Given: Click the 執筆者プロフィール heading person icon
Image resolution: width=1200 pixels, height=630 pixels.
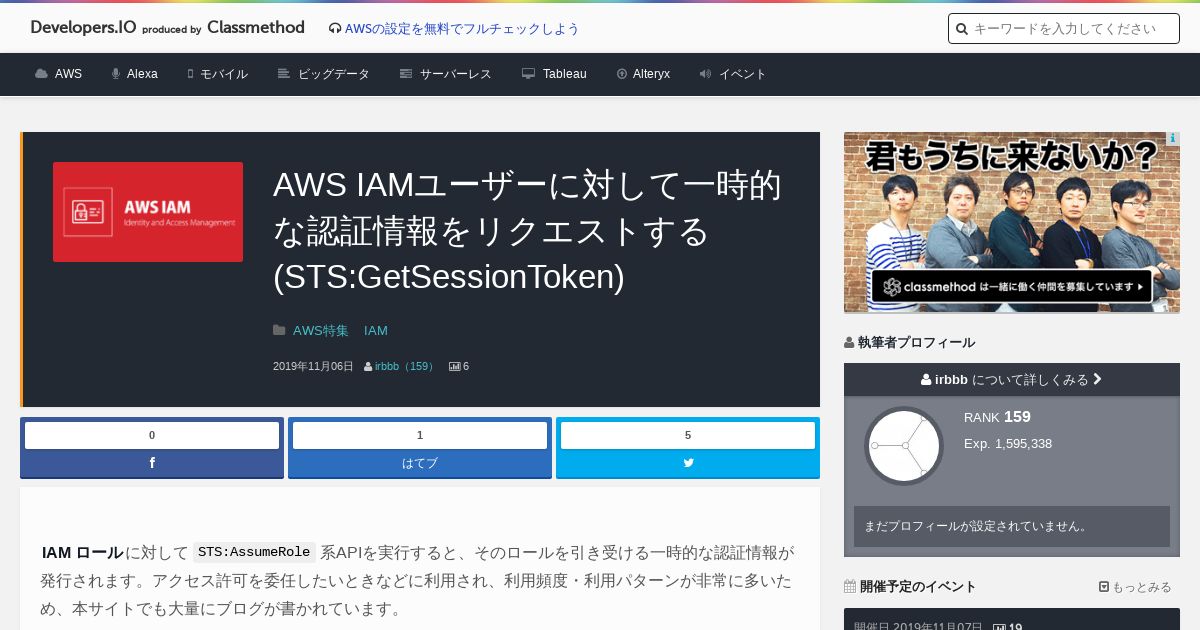Looking at the screenshot, I should click(x=849, y=342).
